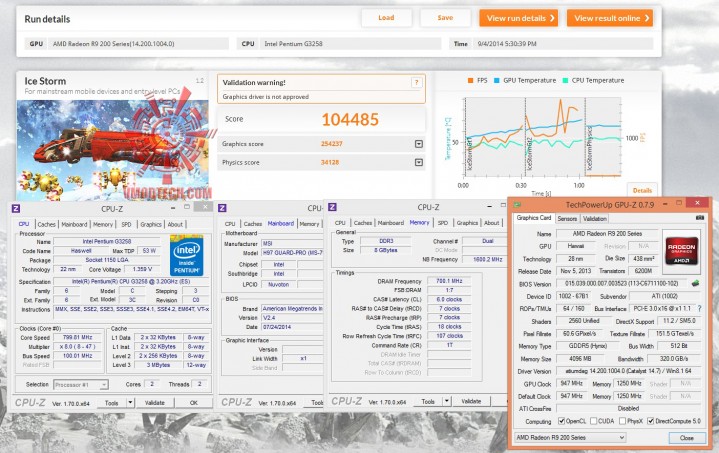Open the Processor #1 selection dropdown
The image size is (719, 453).
coord(81,385)
